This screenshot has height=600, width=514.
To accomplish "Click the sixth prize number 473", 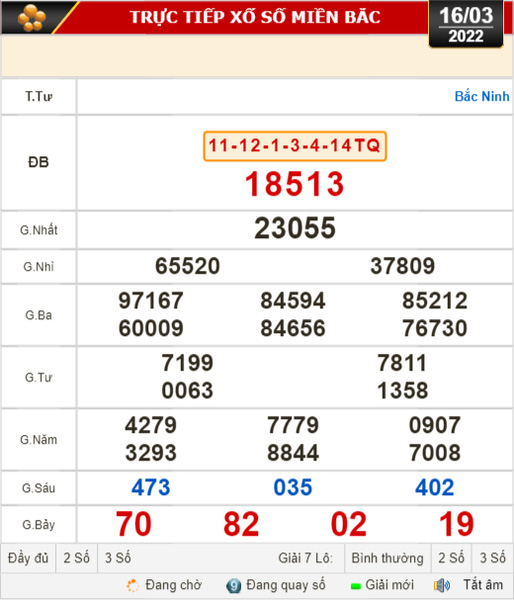I will (151, 488).
